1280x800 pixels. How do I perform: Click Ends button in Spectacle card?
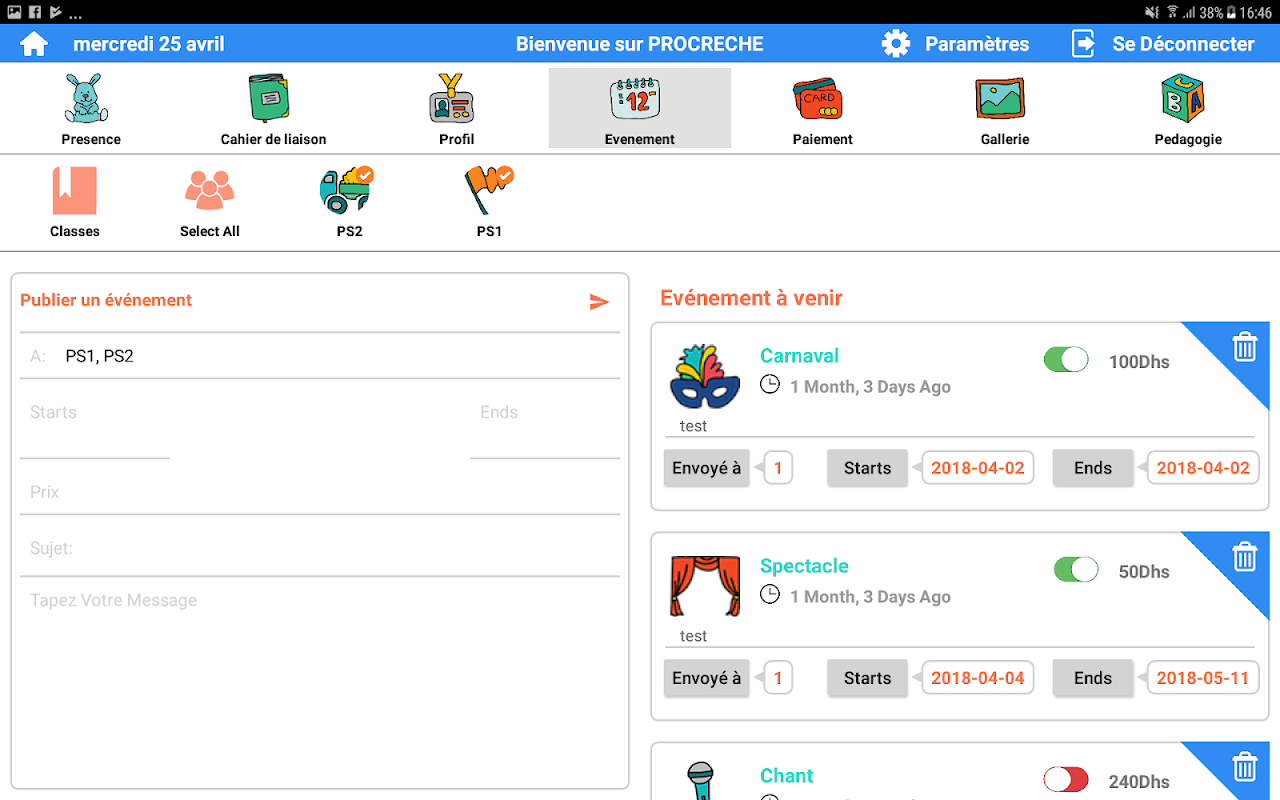click(1093, 678)
